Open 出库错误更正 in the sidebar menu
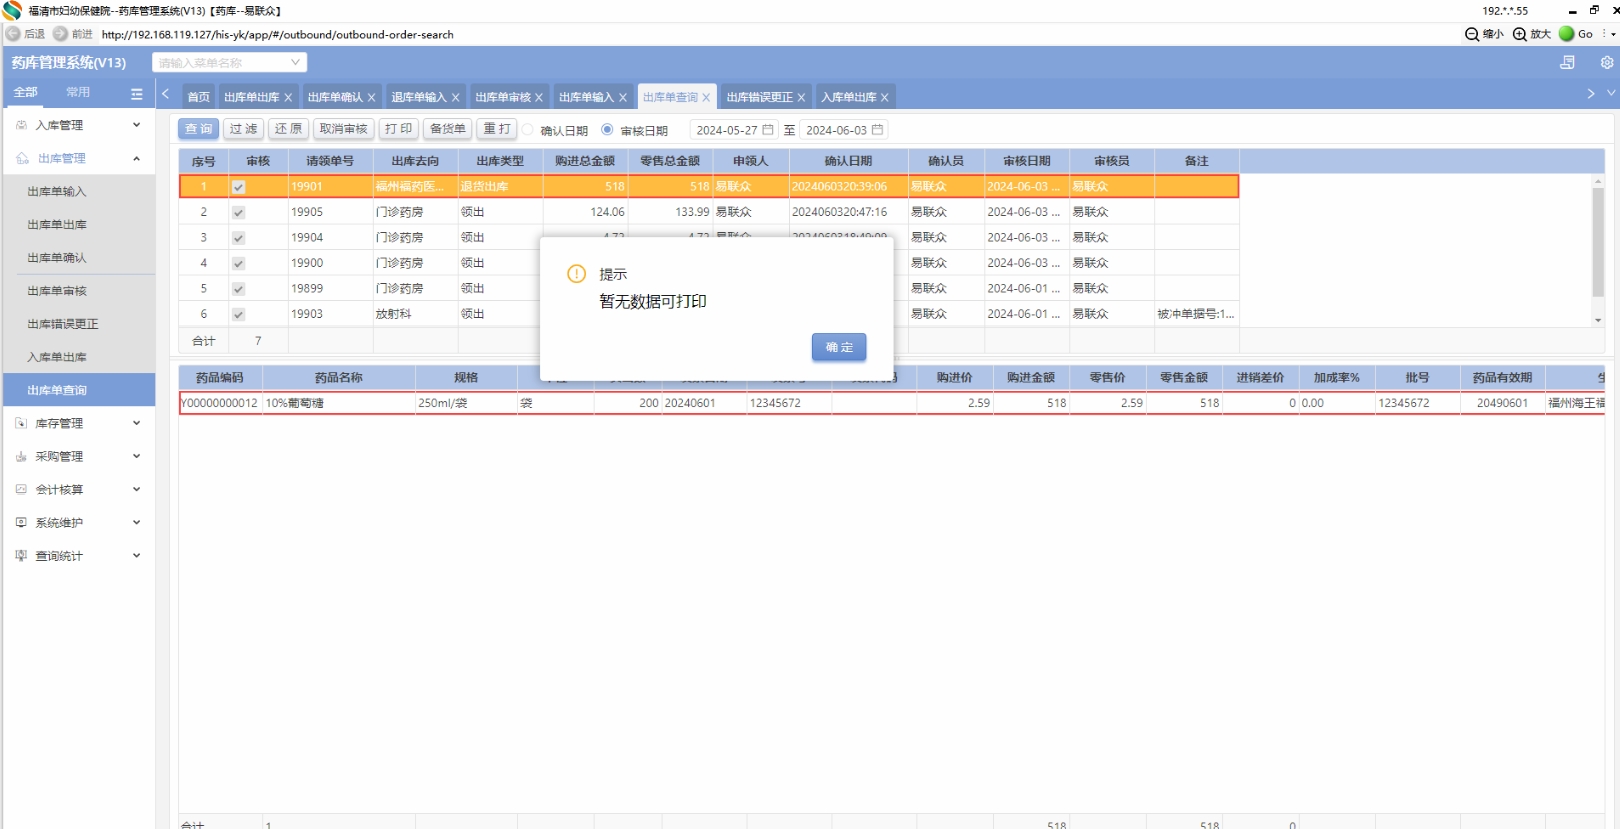This screenshot has height=829, width=1620. (x=63, y=324)
